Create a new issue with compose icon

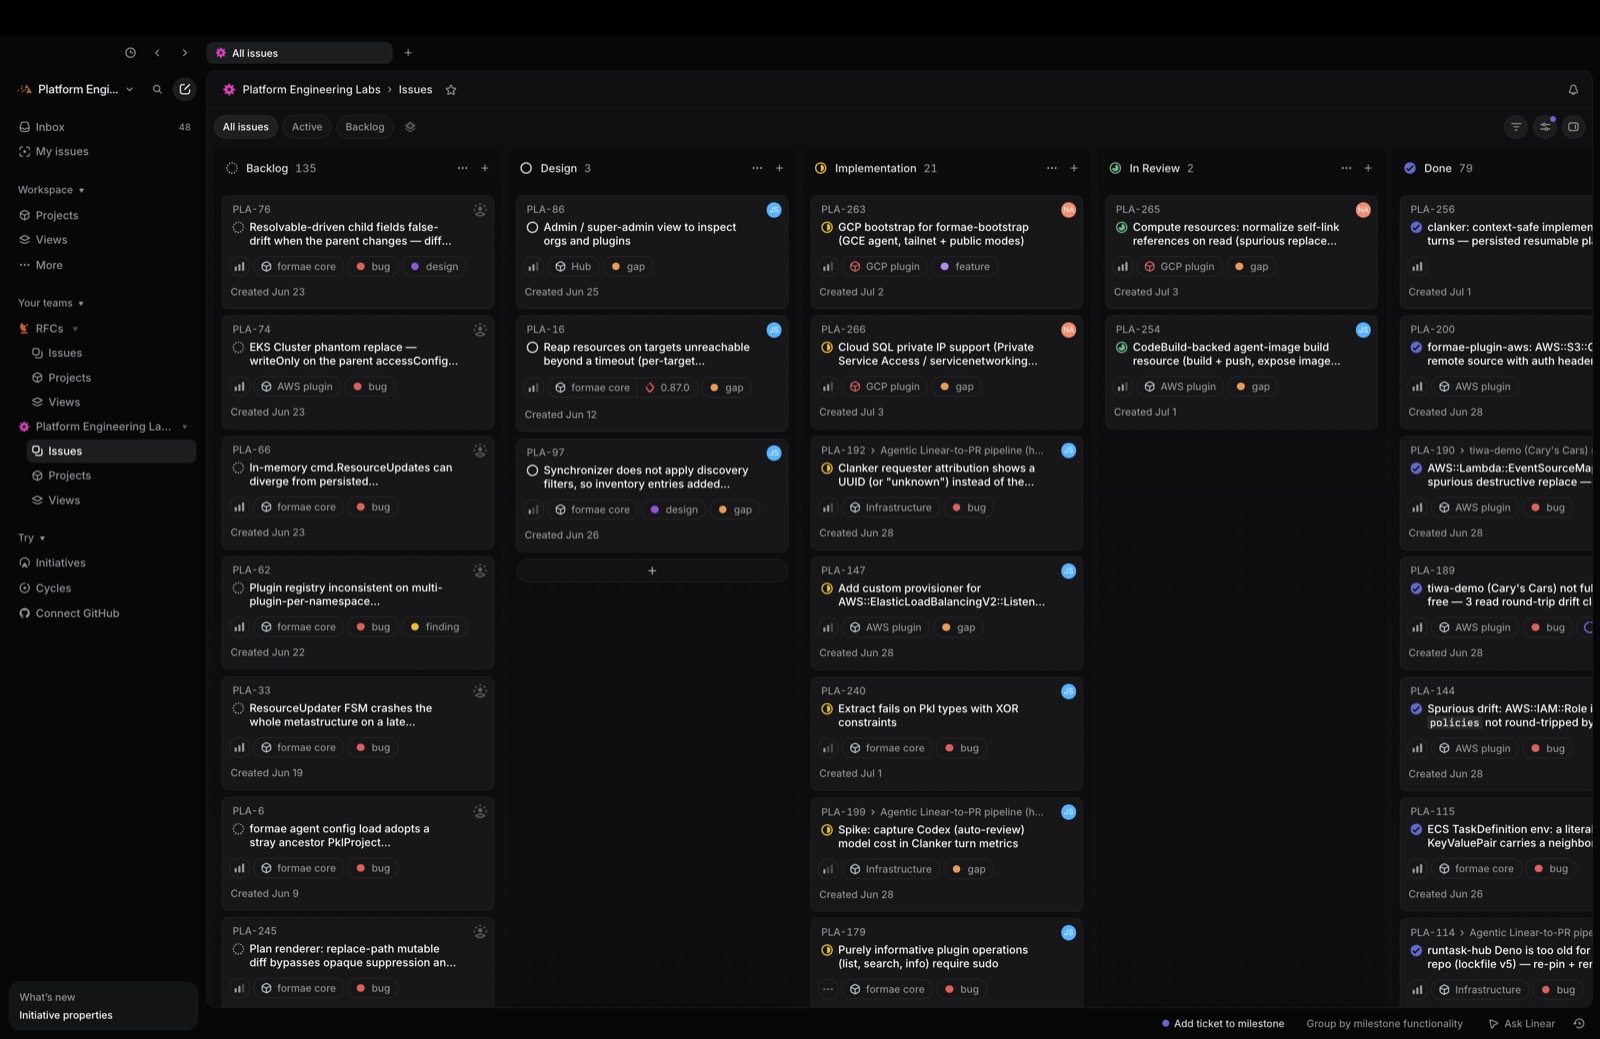tap(185, 89)
